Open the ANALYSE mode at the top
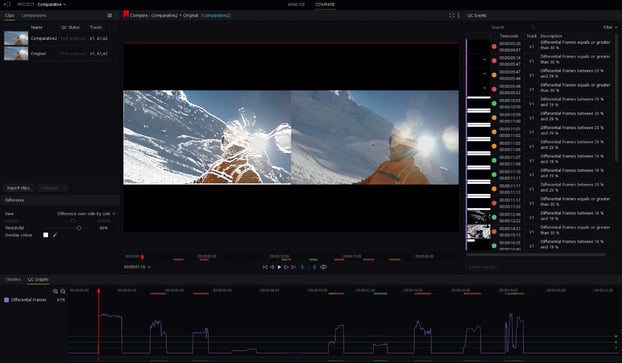The height and width of the screenshot is (363, 622). click(x=296, y=4)
